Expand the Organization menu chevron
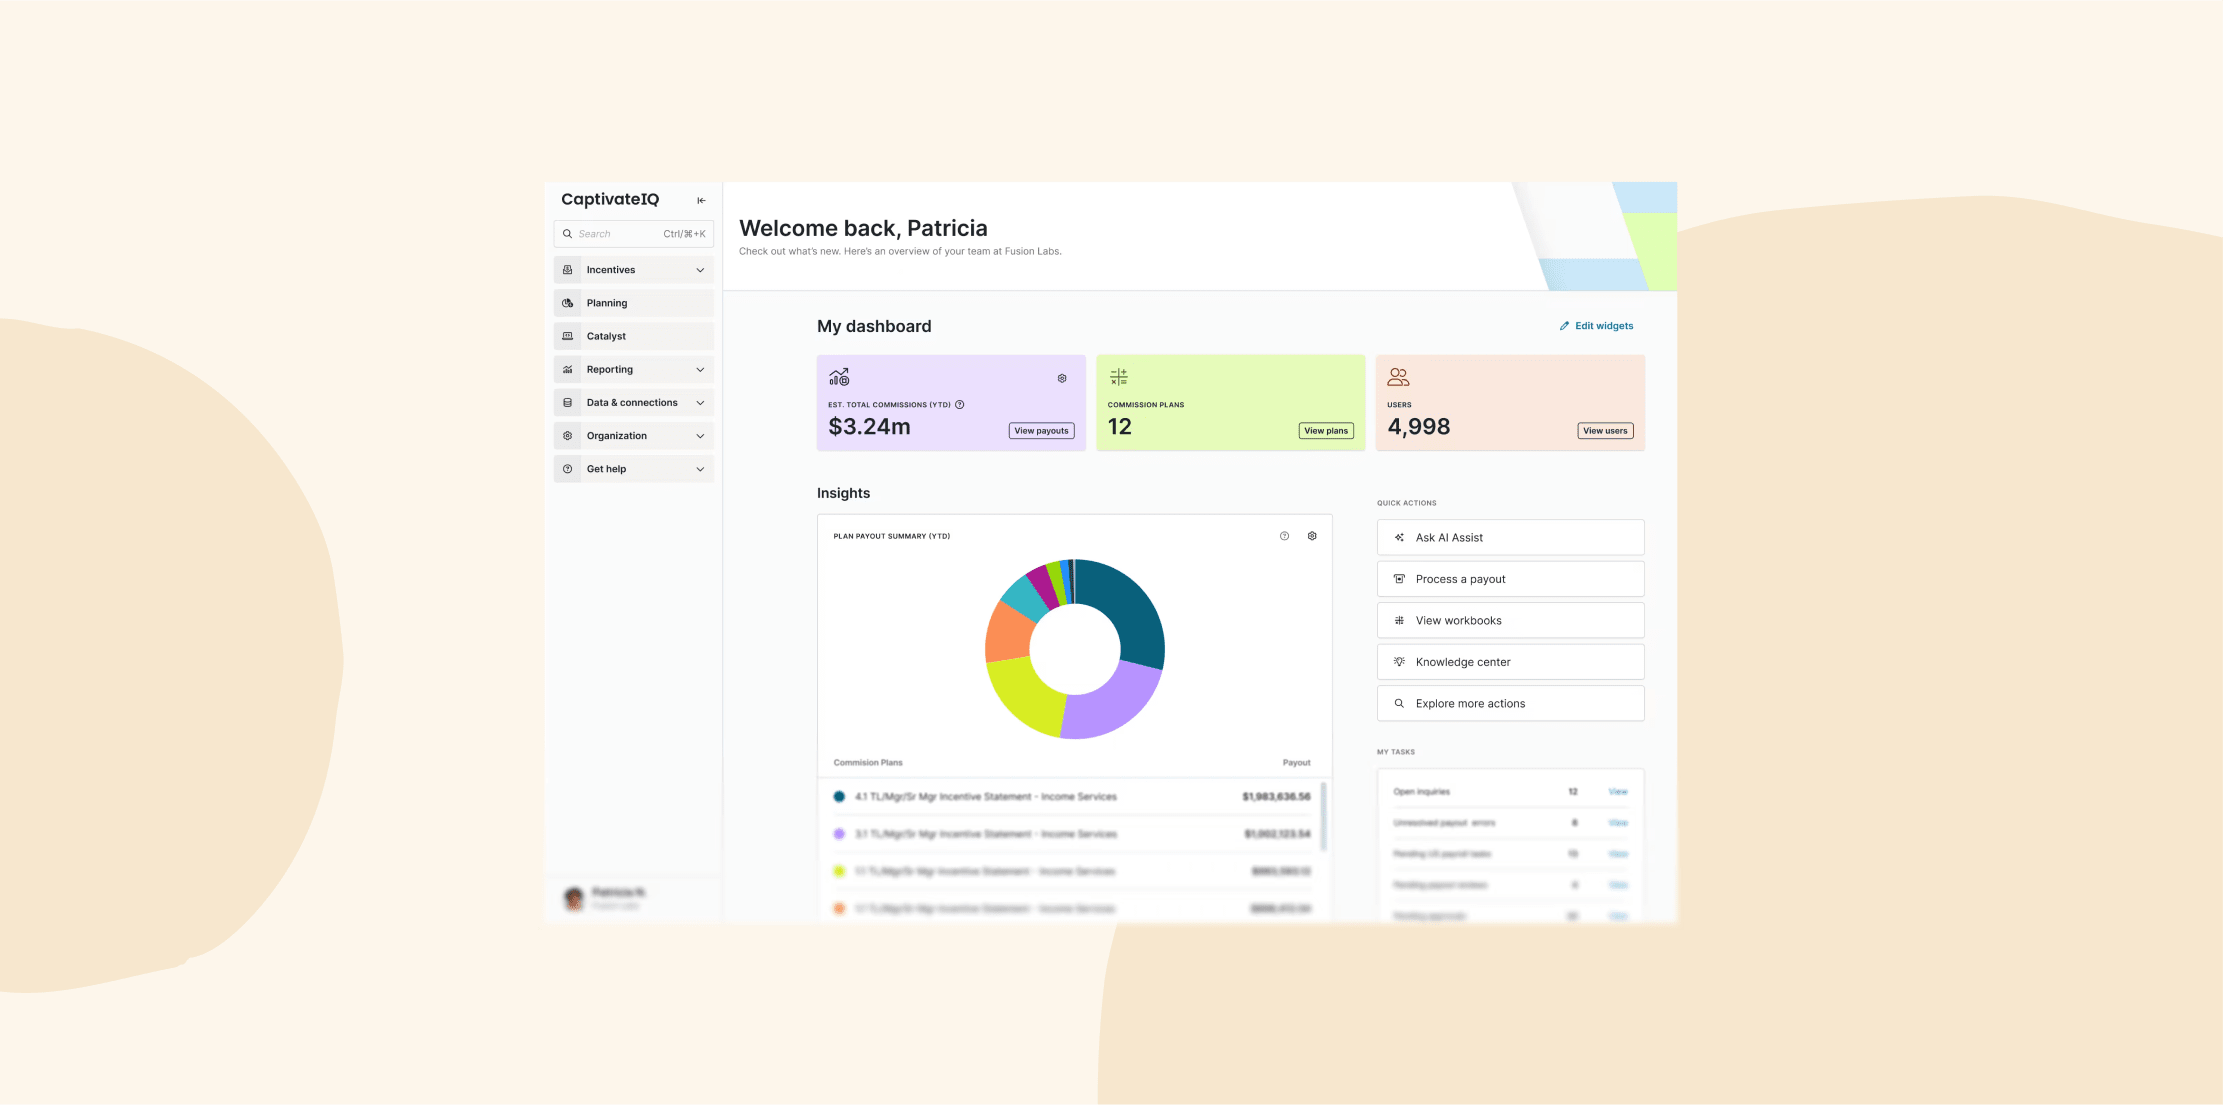This screenshot has height=1105, width=2223. click(700, 436)
